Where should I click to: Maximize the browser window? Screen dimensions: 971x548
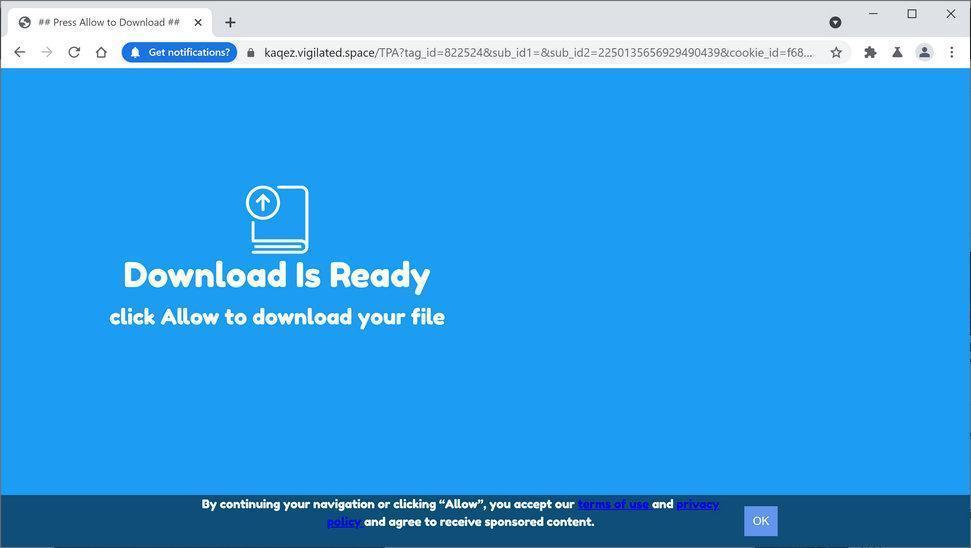click(x=912, y=14)
